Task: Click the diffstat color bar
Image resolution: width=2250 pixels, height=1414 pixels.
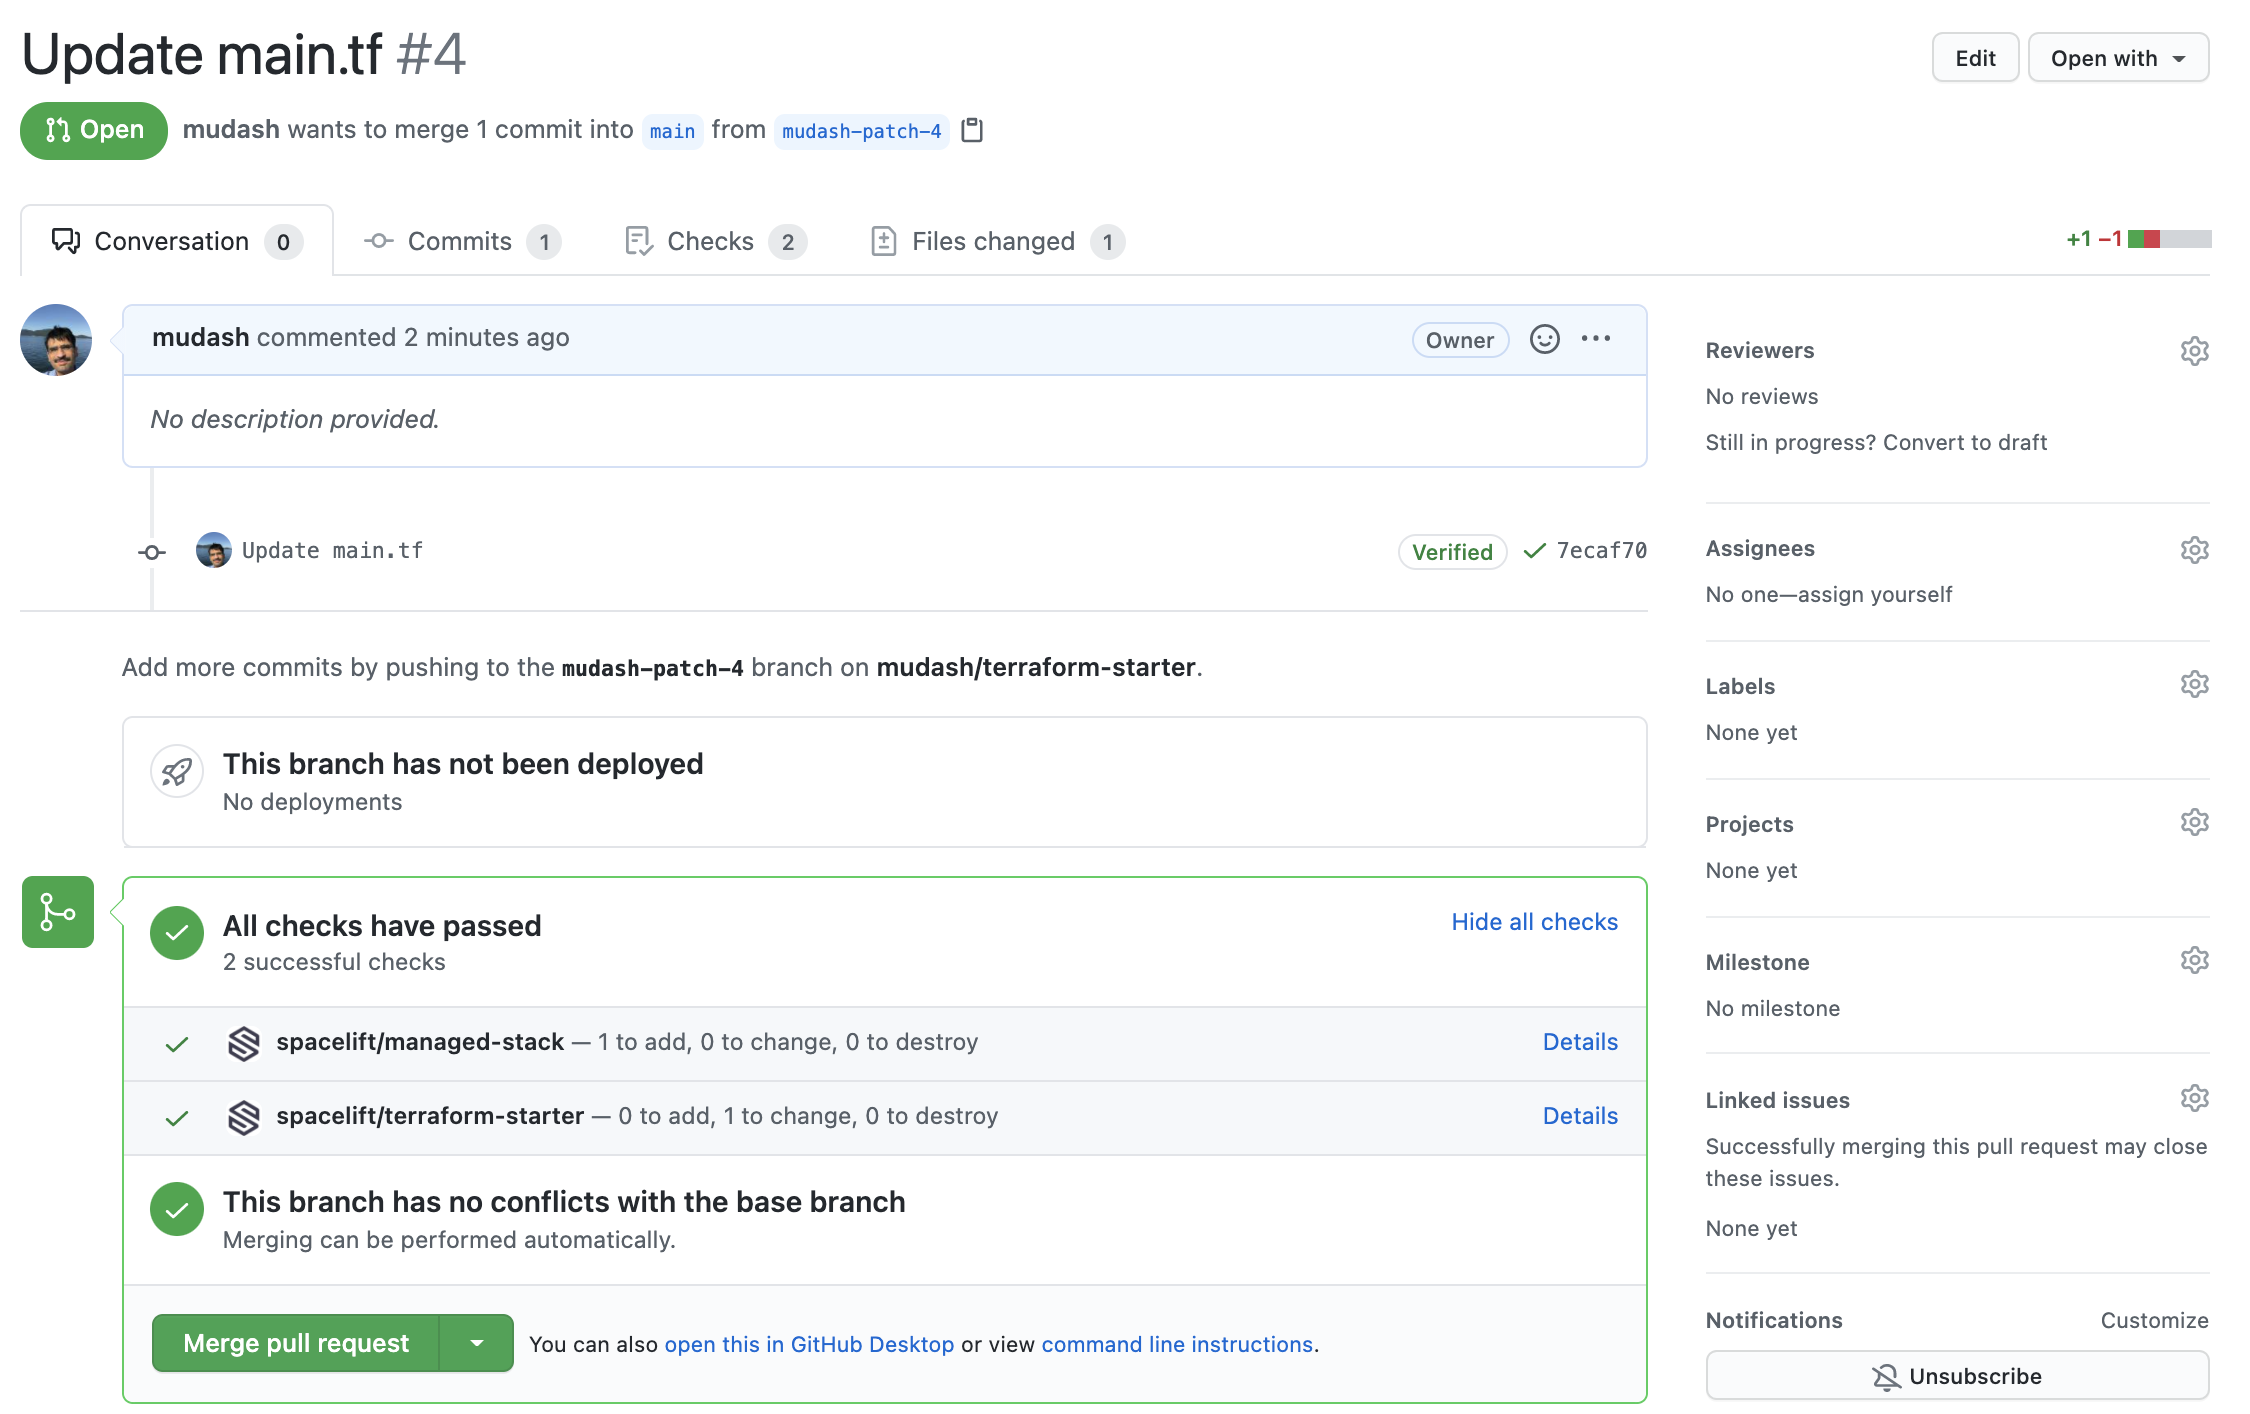Action: pos(2169,239)
